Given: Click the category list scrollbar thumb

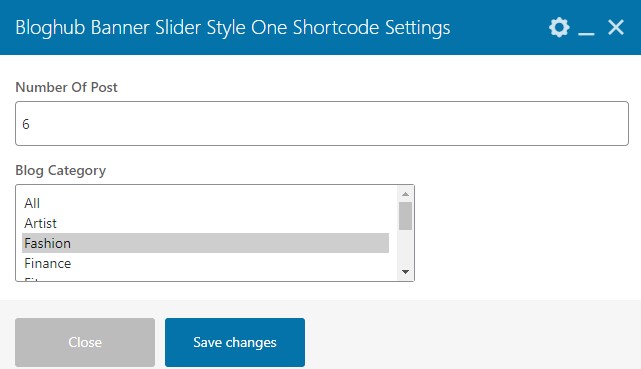Looking at the screenshot, I should pos(406,216).
